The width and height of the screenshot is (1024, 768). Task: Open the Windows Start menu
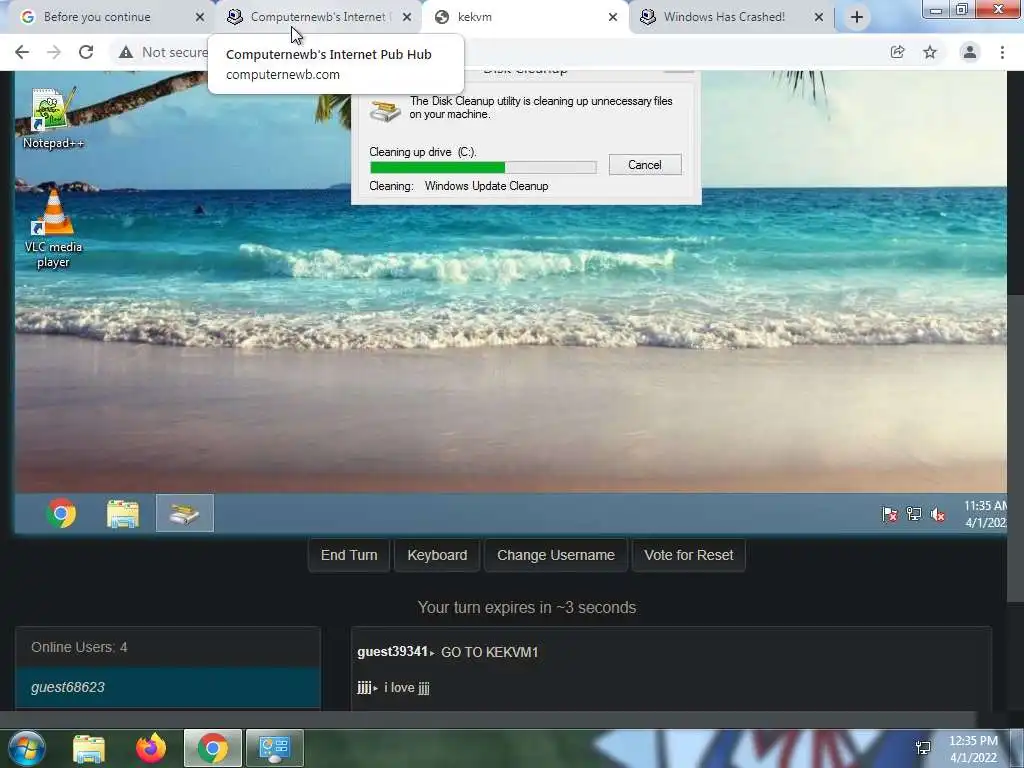27,748
